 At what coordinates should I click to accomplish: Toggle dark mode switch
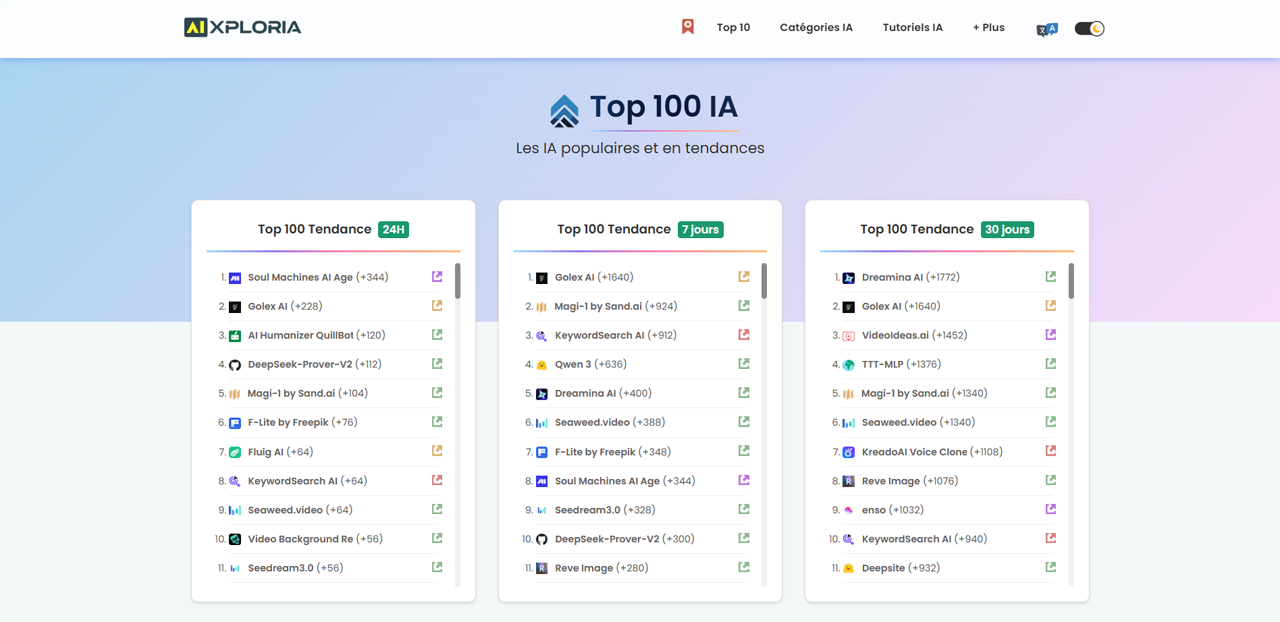click(x=1089, y=28)
